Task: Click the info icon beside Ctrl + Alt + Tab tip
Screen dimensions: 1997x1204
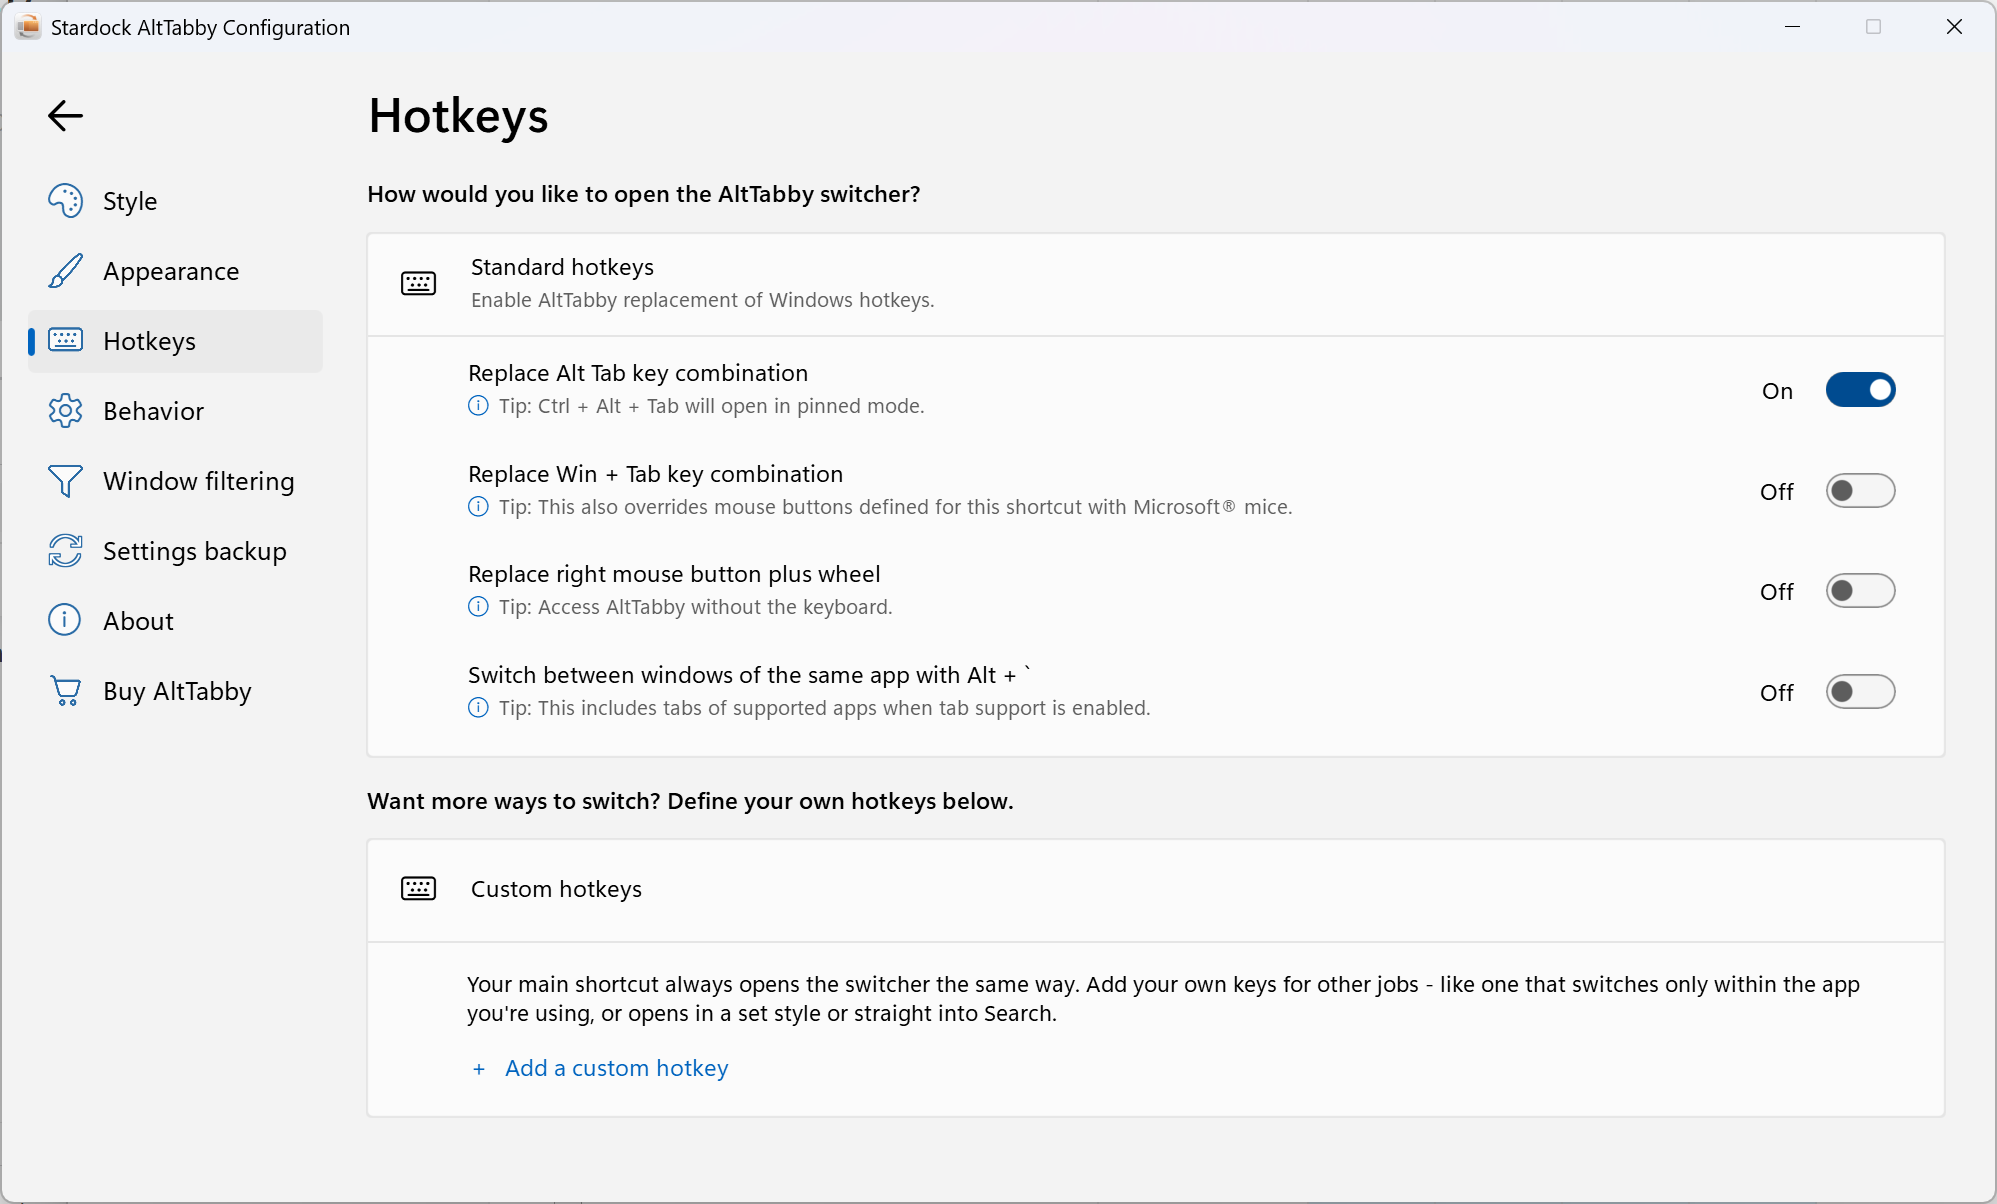Action: point(479,406)
